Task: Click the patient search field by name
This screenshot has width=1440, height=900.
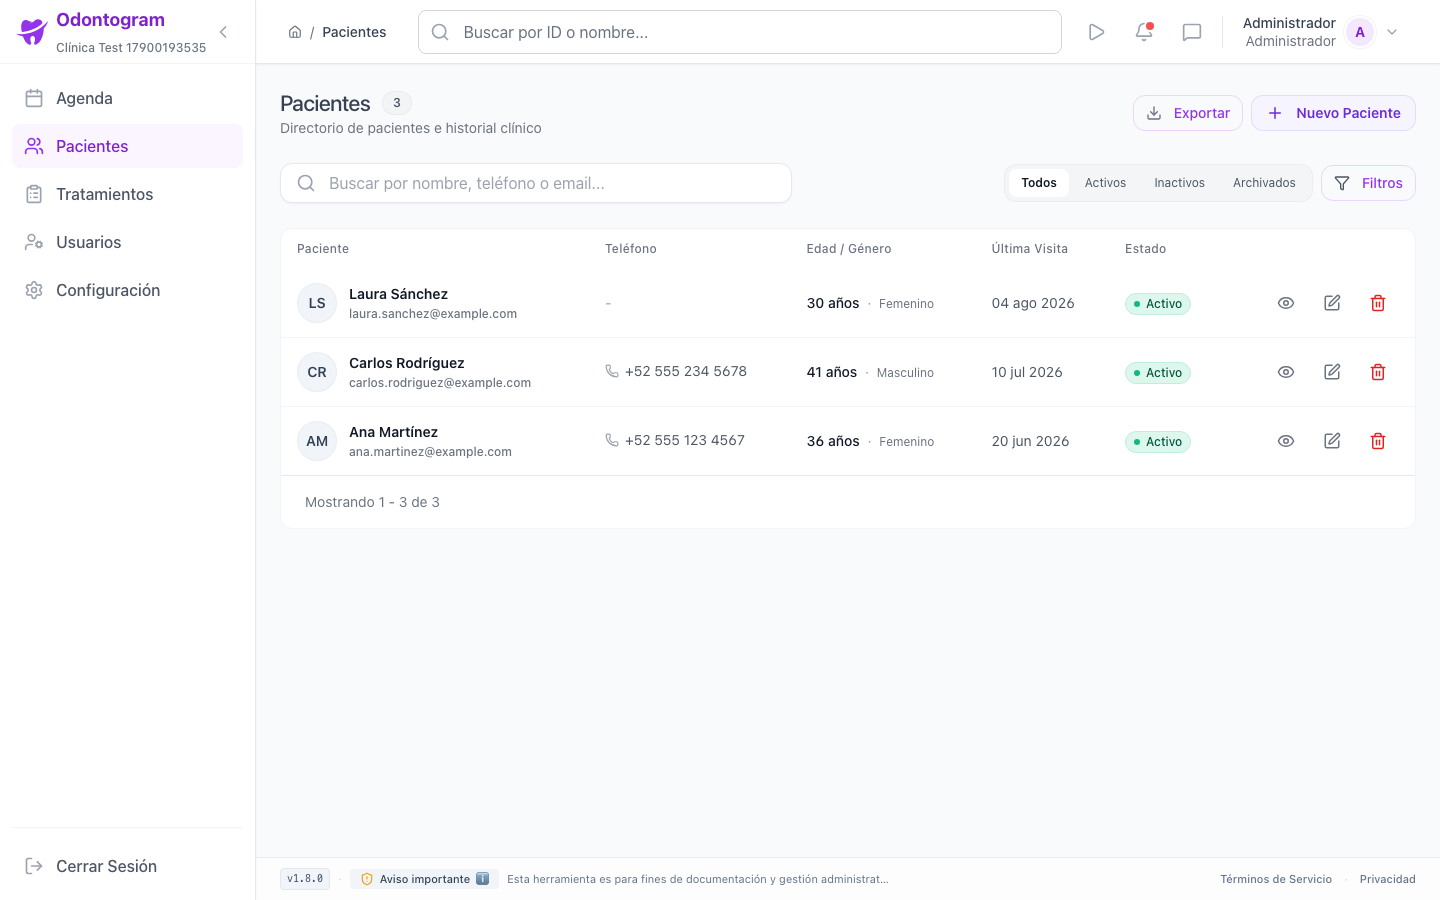Action: click(x=536, y=183)
